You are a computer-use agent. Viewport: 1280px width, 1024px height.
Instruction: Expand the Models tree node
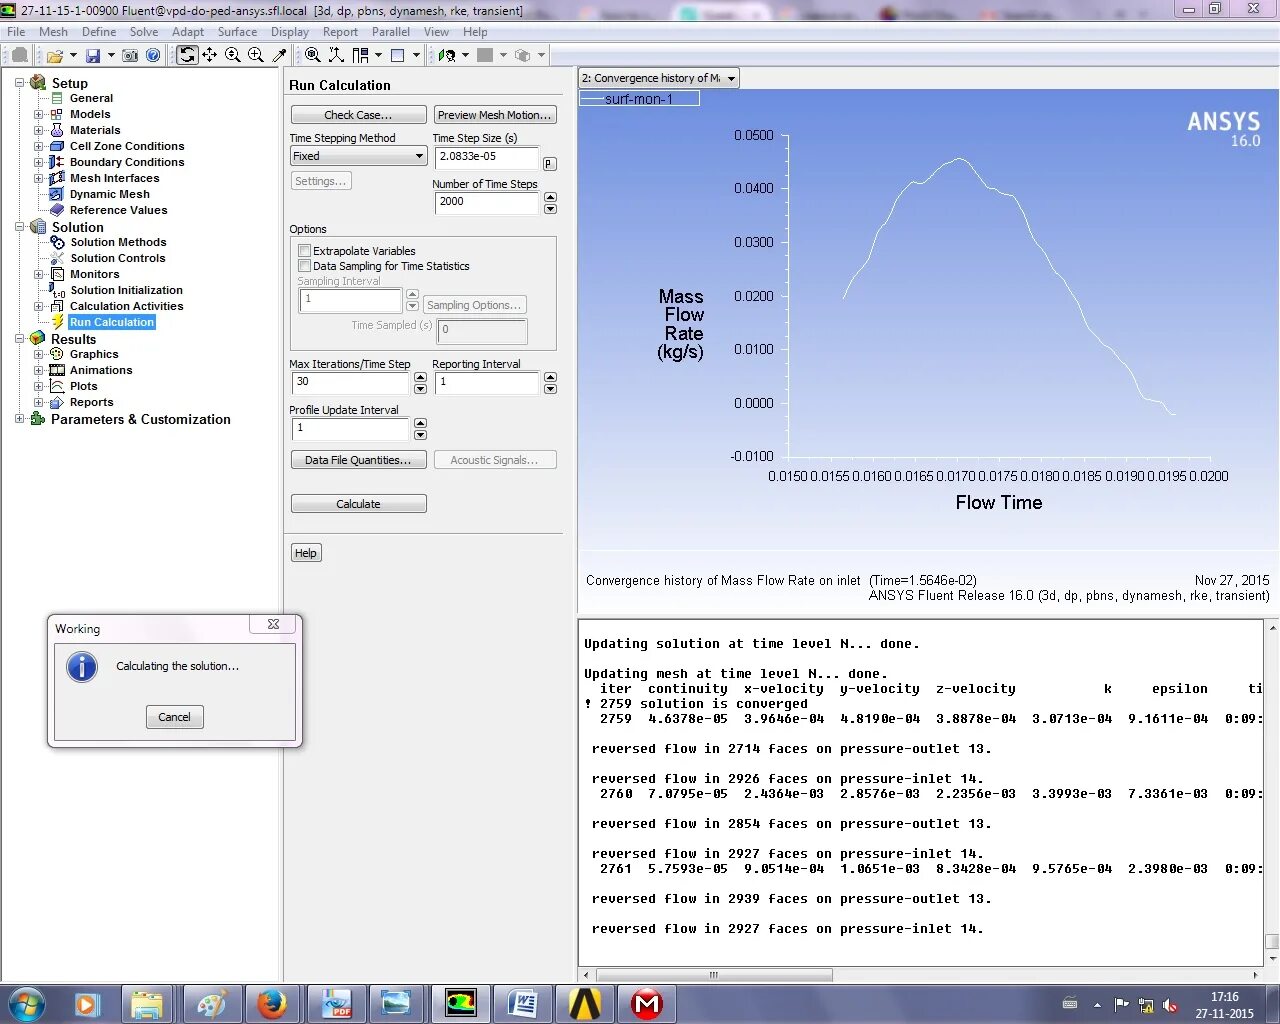39,114
